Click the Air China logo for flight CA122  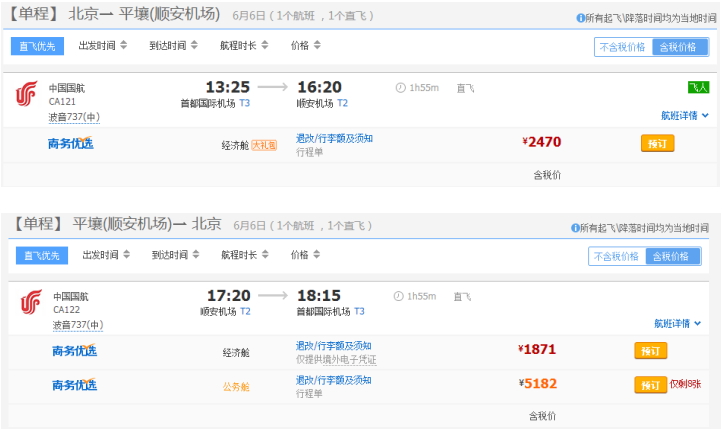point(31,303)
